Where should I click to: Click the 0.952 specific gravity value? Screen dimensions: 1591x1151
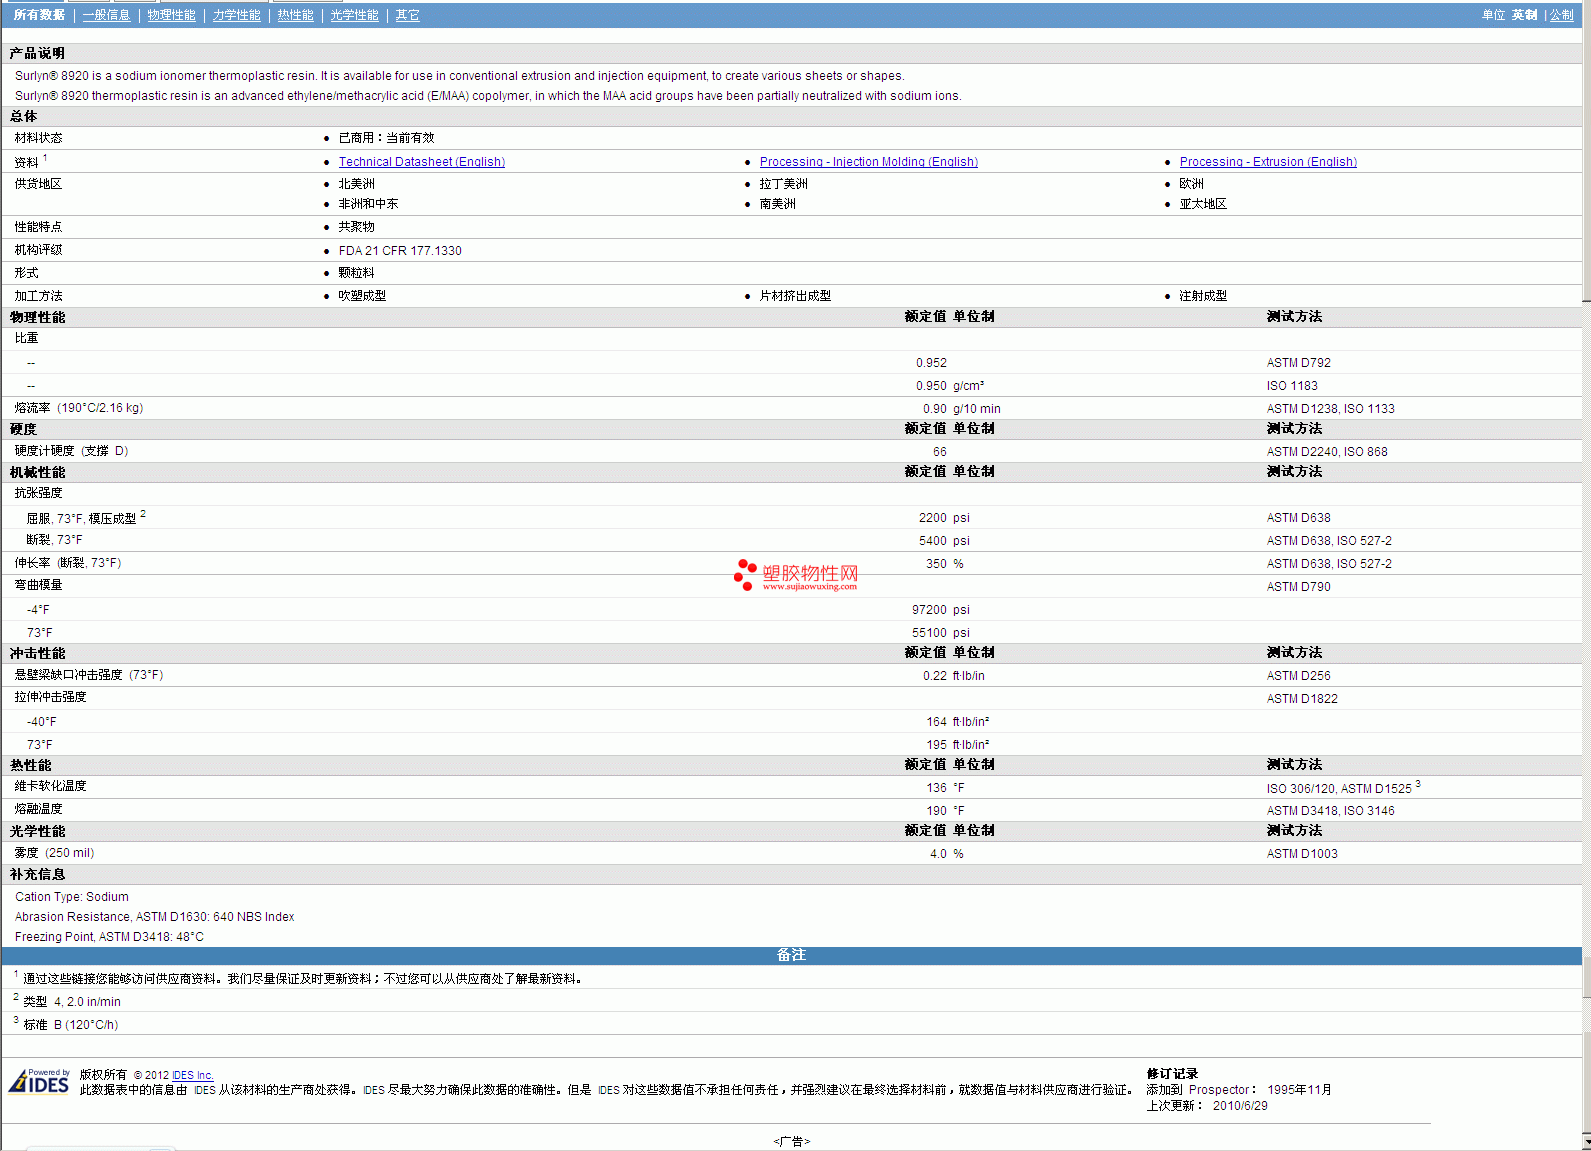(931, 363)
